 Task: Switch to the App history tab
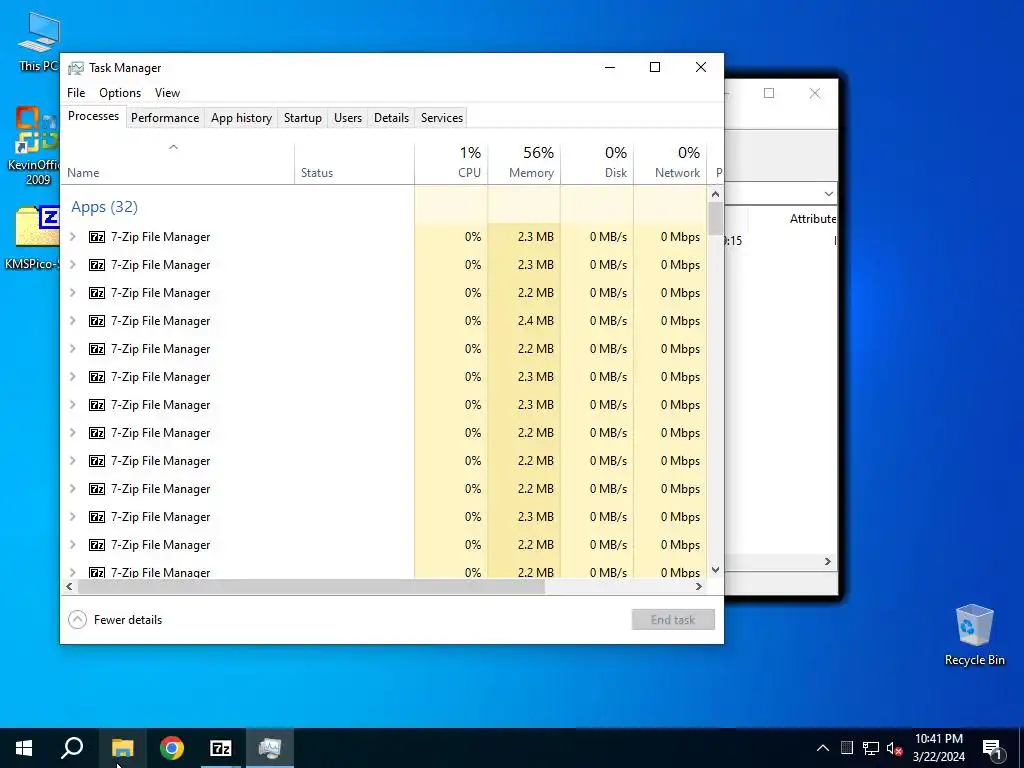point(241,118)
